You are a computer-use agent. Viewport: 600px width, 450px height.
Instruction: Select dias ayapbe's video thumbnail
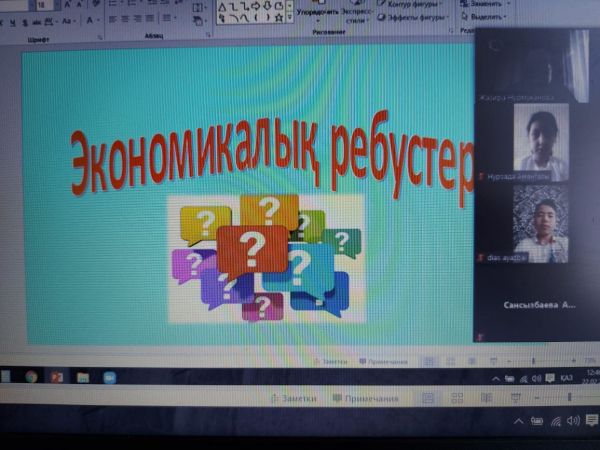(x=540, y=225)
